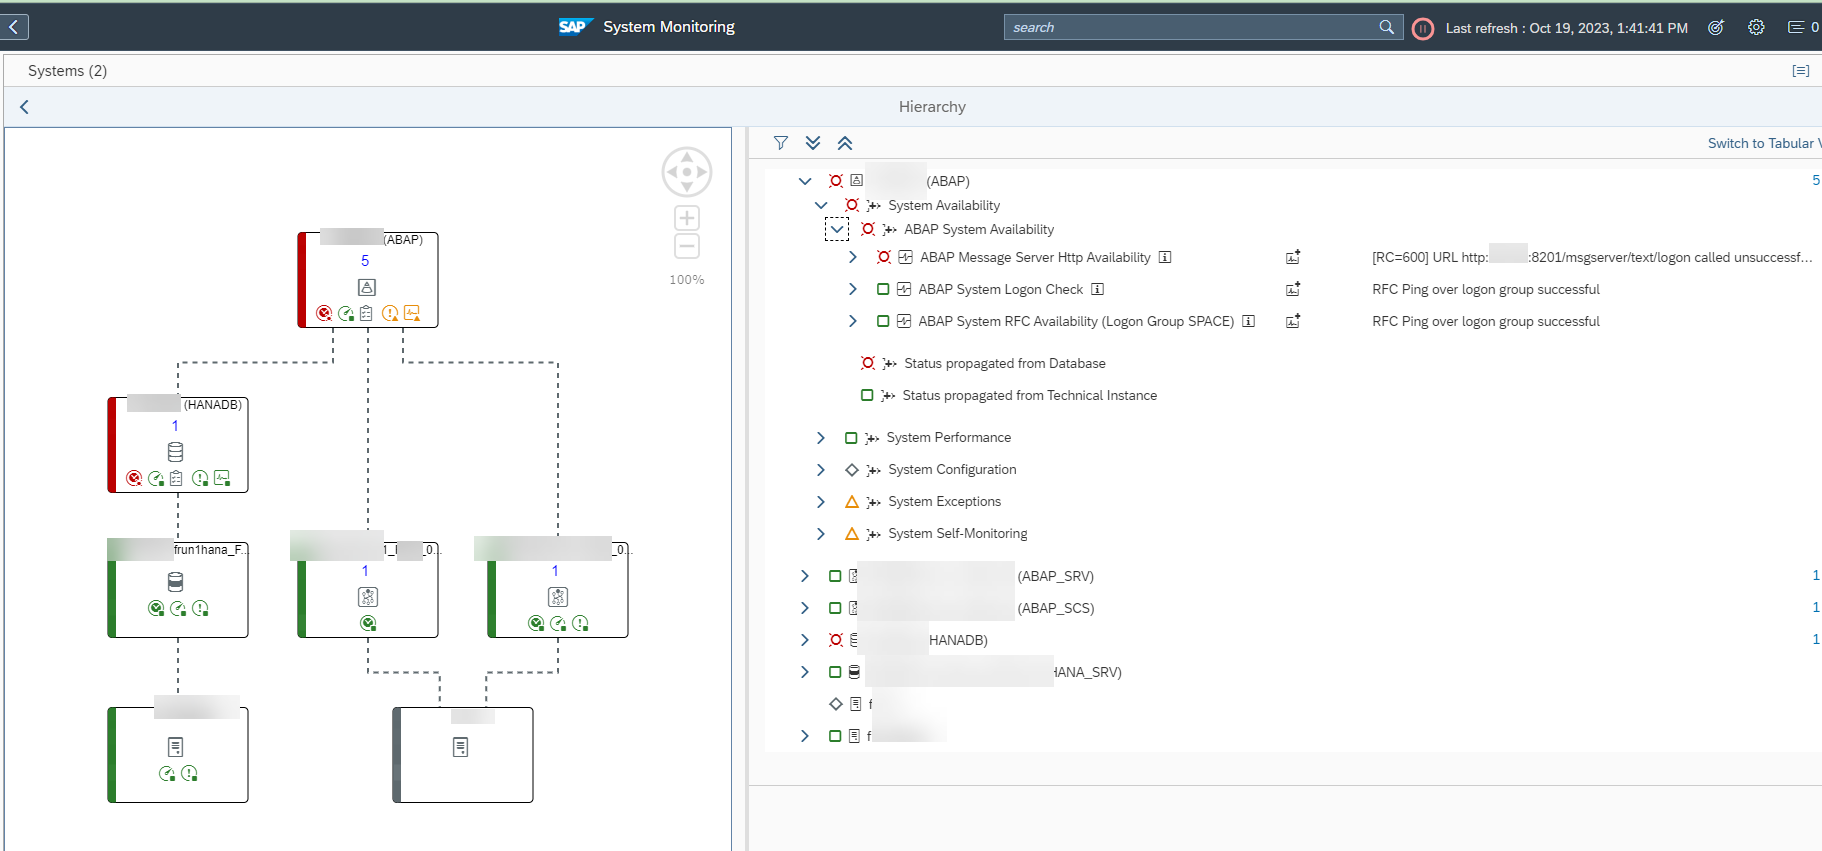
Task: Go back using the header back arrow
Action: click(14, 27)
